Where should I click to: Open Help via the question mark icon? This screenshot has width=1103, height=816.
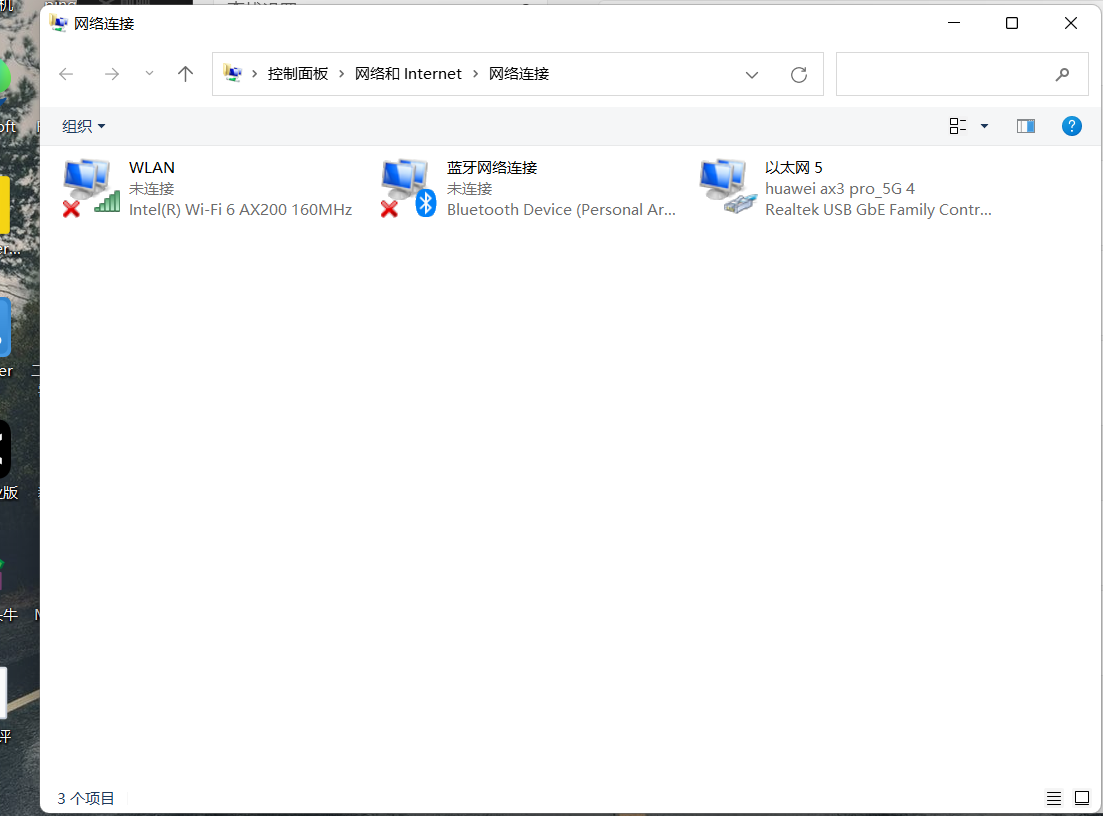point(1071,126)
